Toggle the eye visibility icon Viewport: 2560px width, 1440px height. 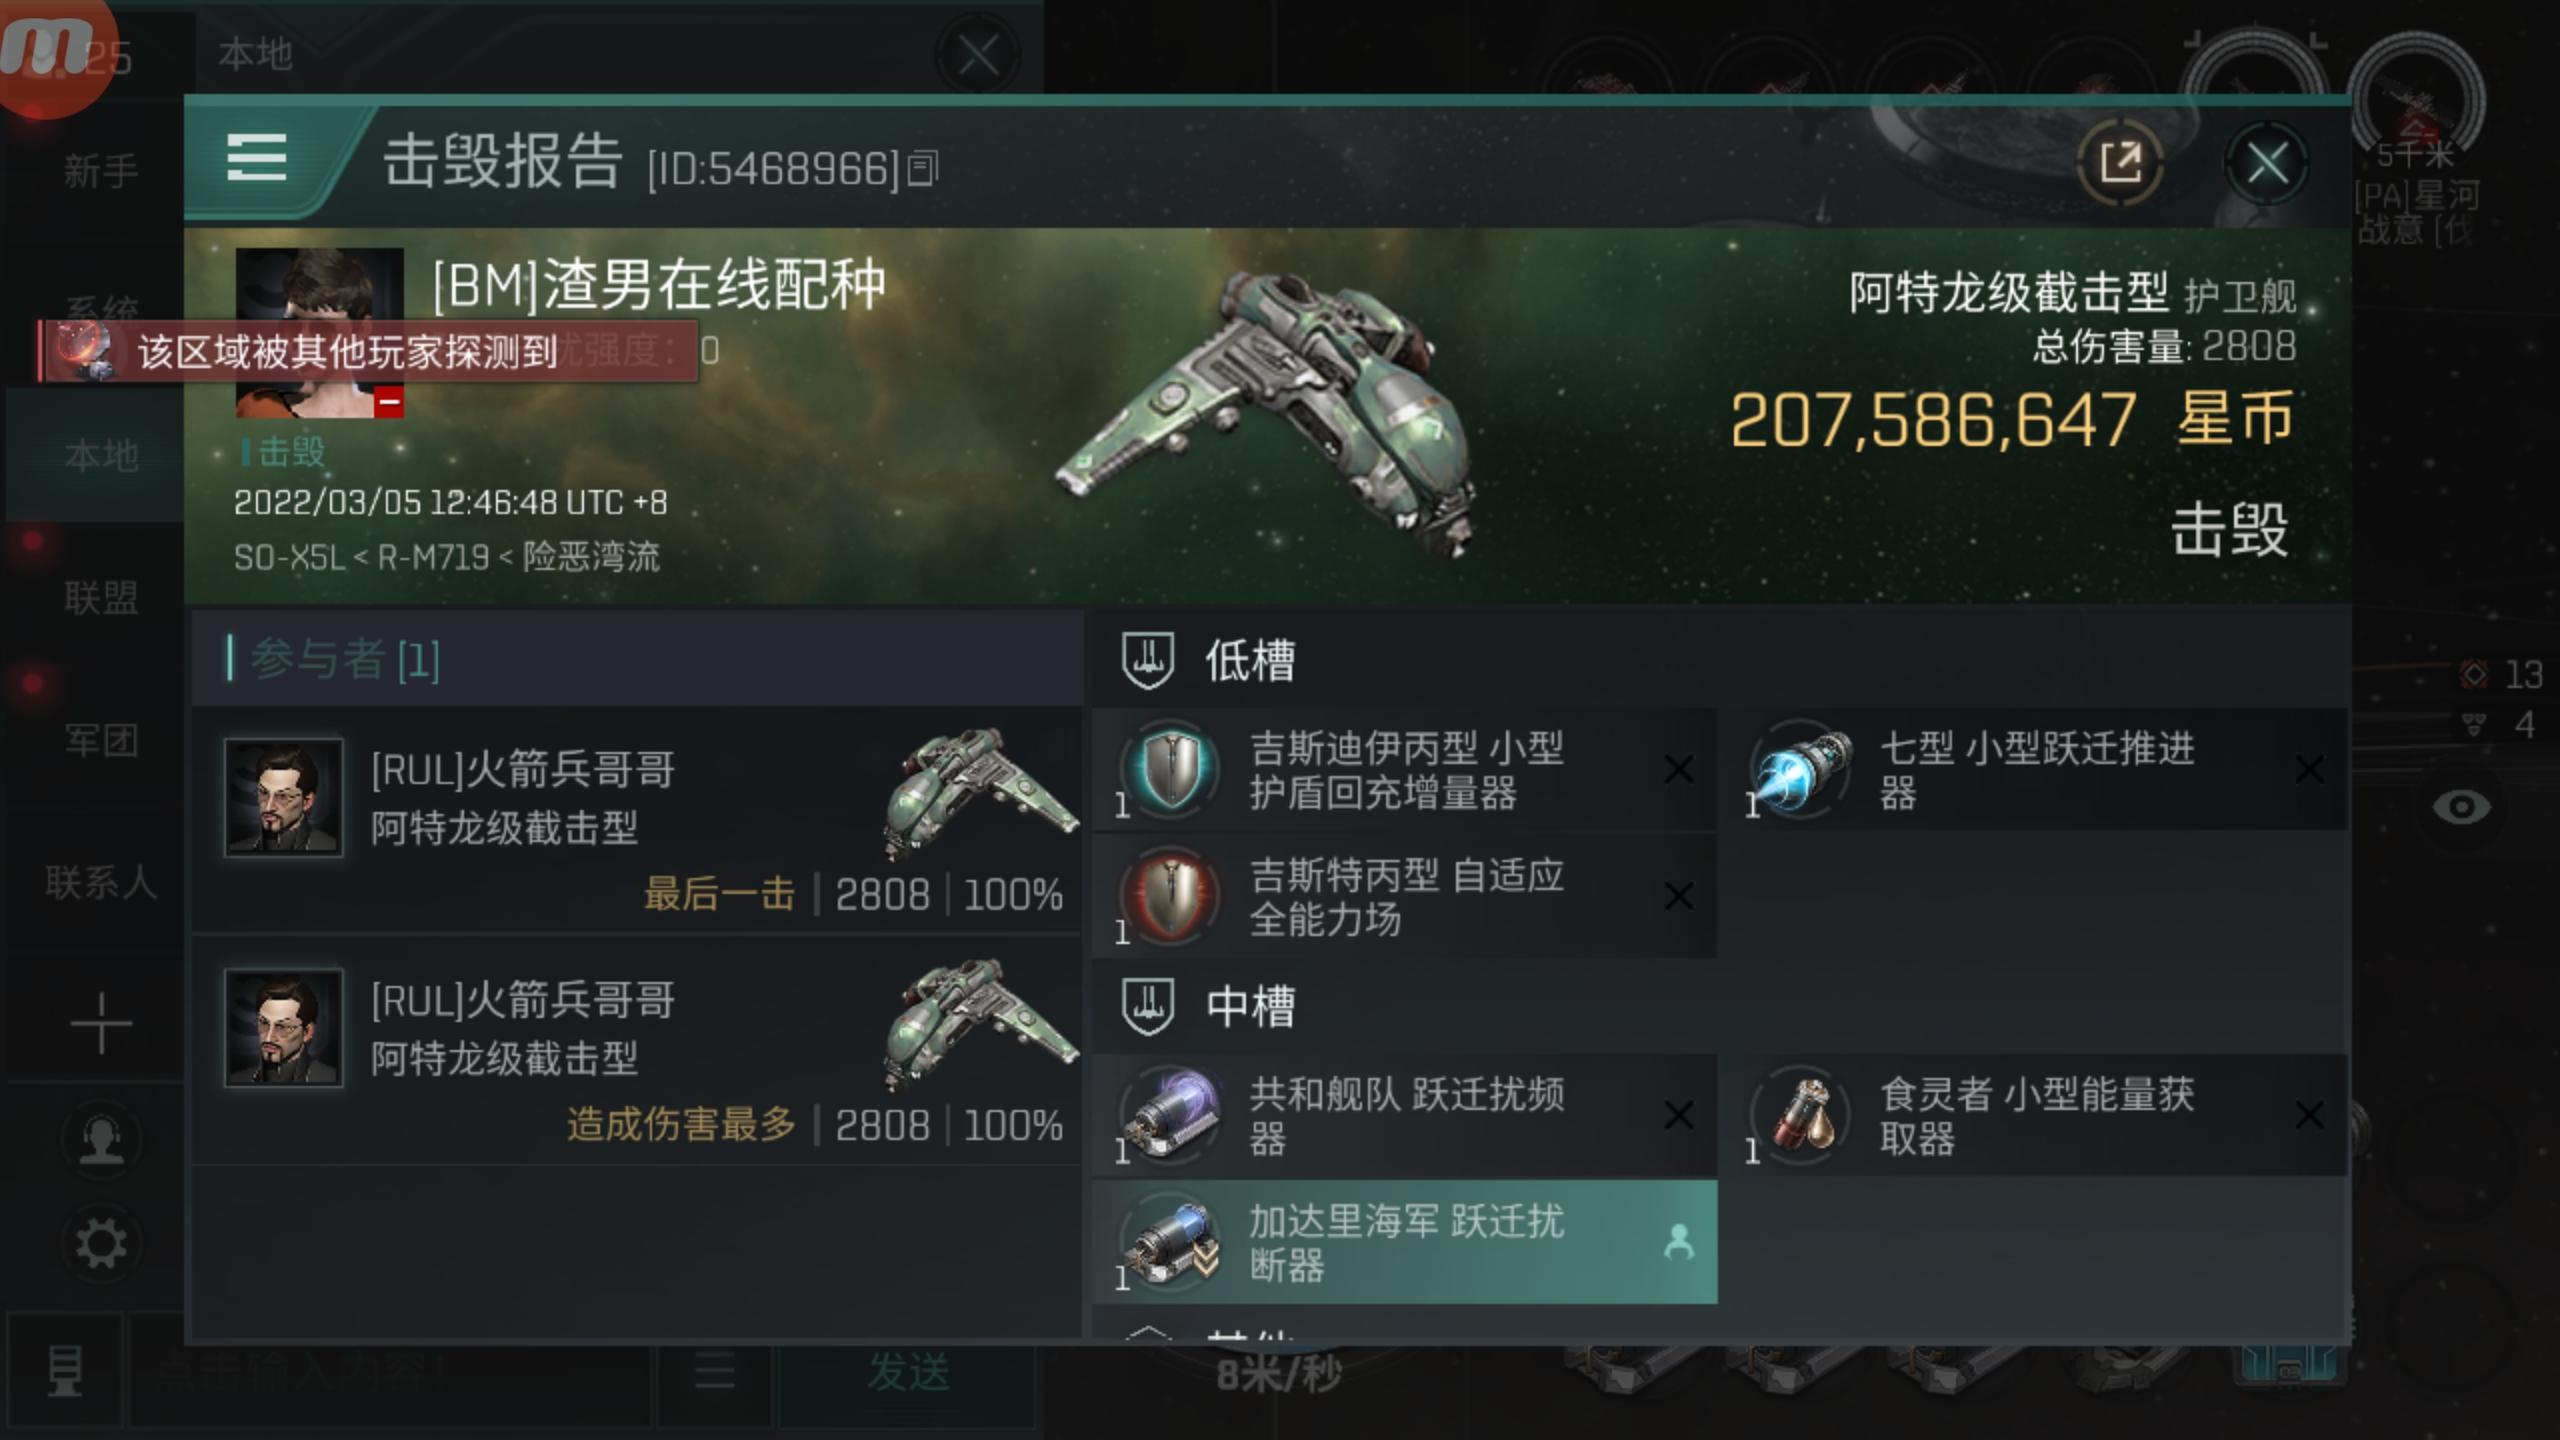coord(2461,807)
